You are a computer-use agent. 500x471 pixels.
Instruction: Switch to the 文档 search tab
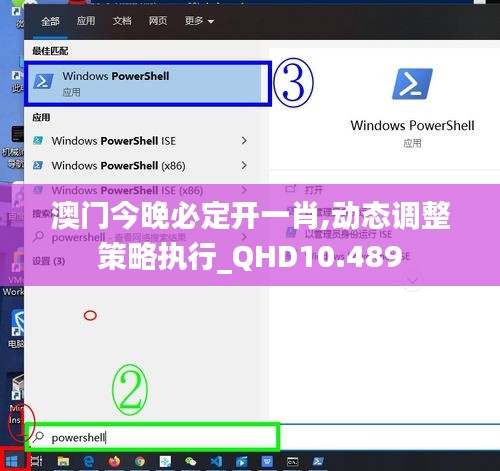click(x=122, y=21)
